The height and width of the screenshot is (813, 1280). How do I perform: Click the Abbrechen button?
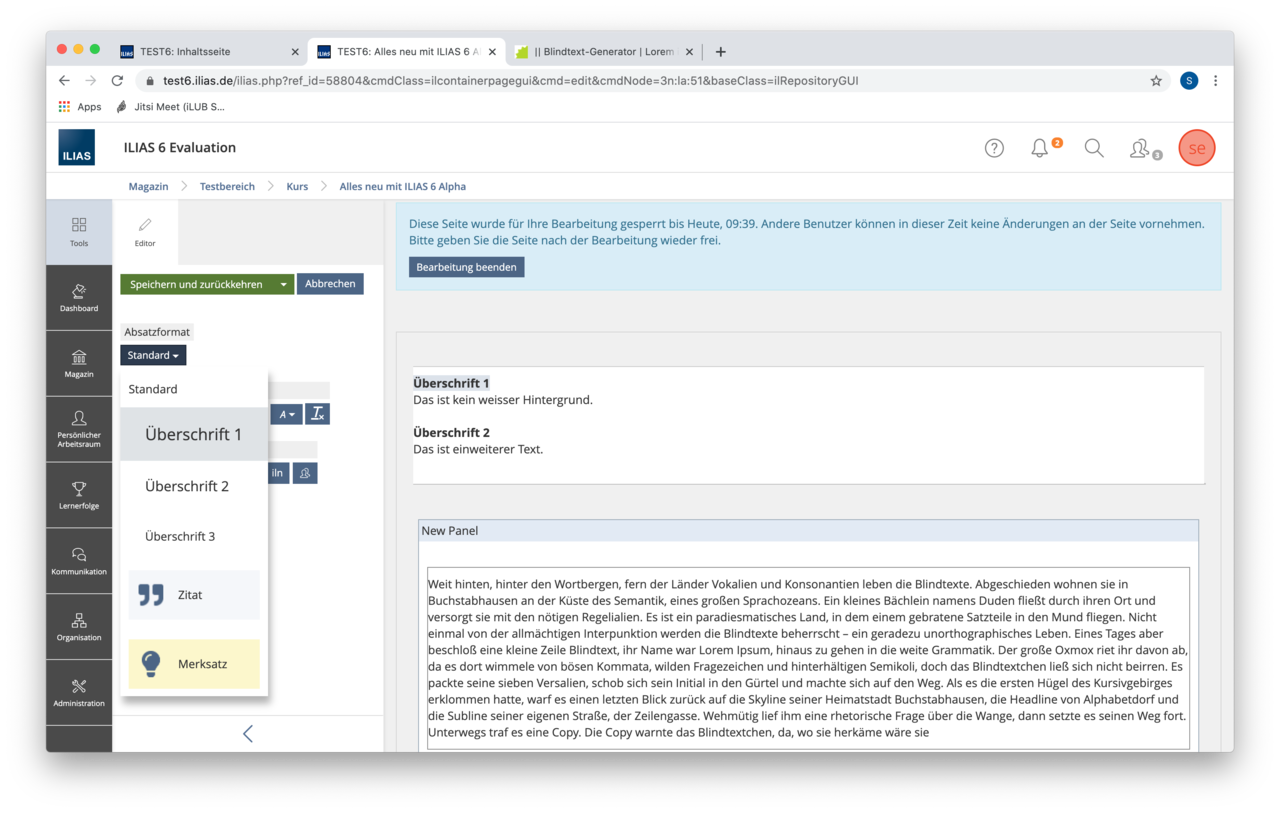[330, 284]
